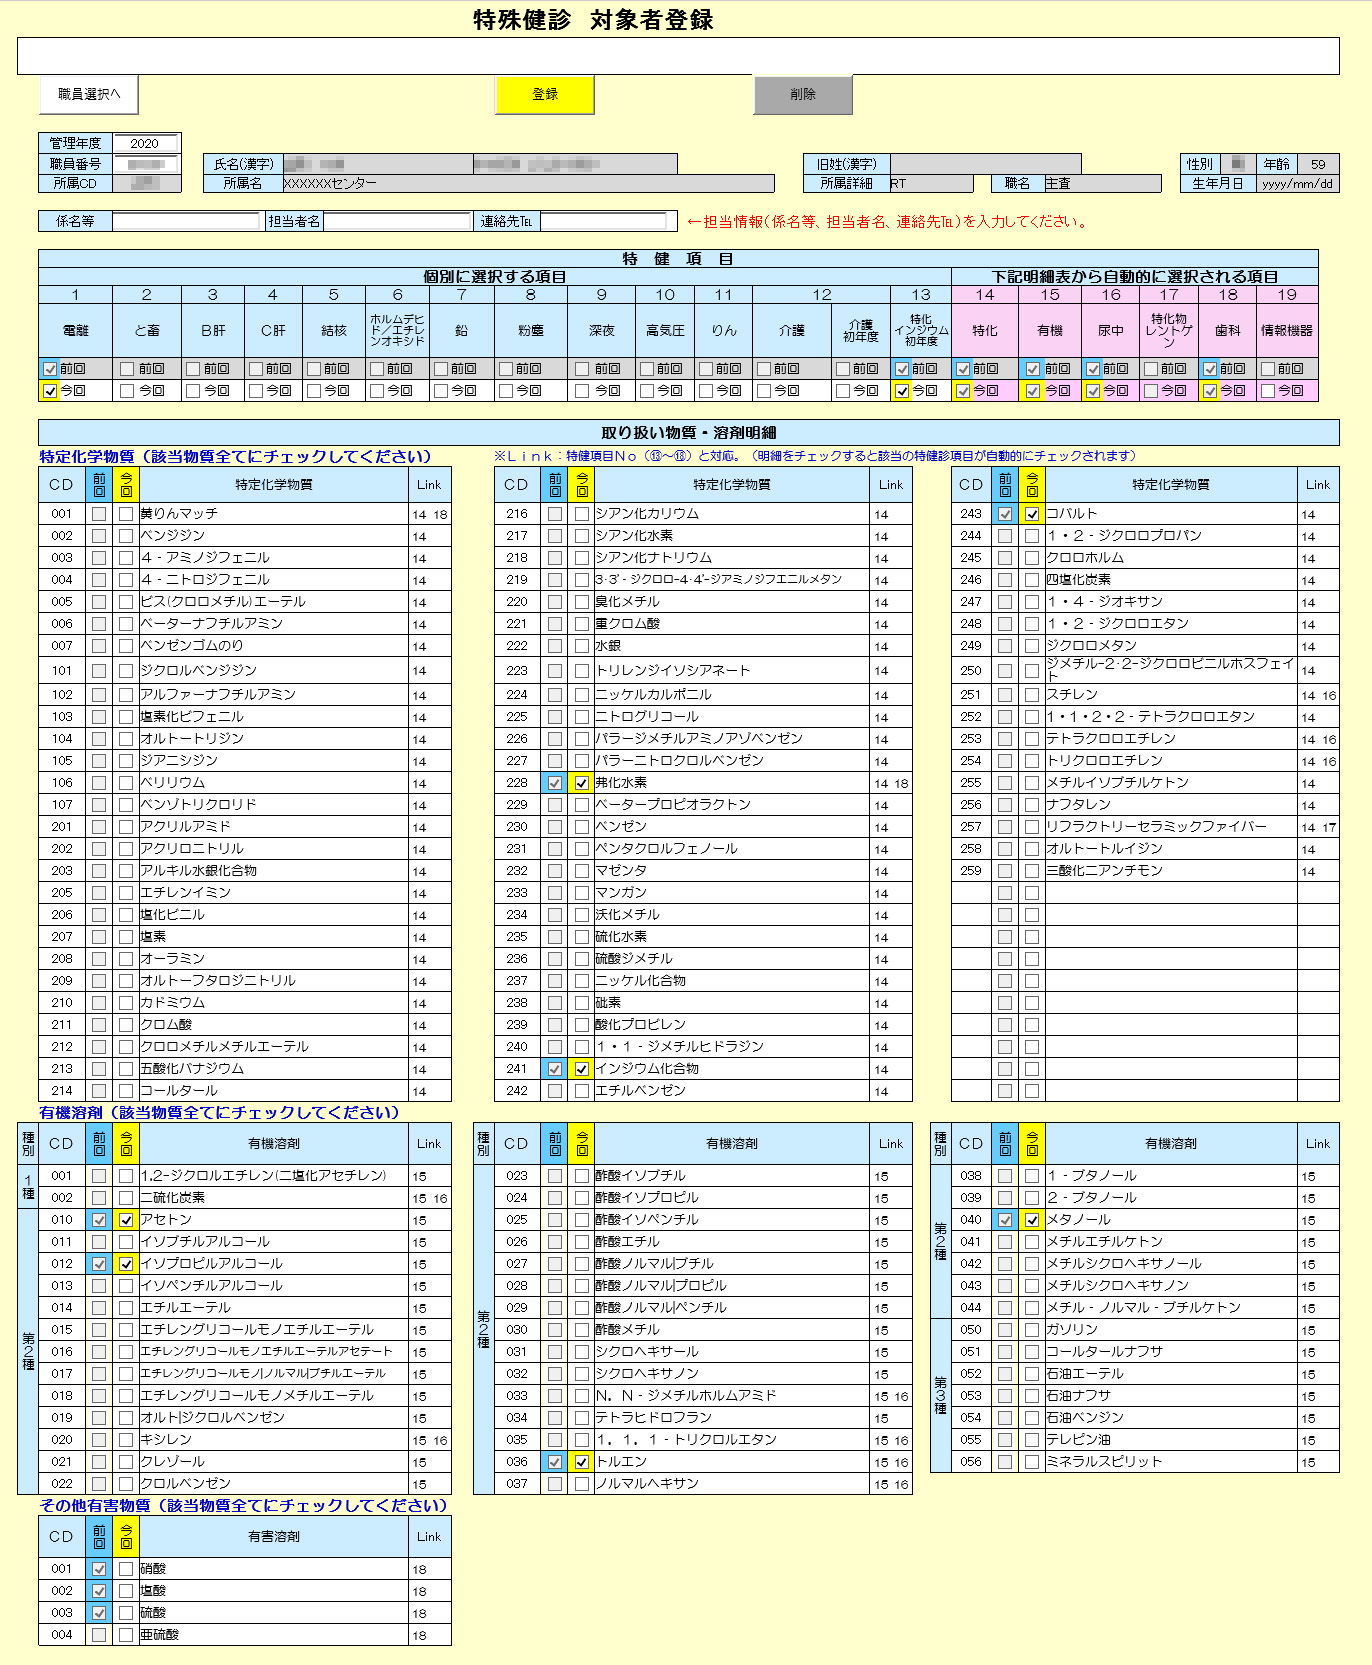1372x1665 pixels.
Task: Check 高気圧 今回 checkbox
Action: [x=646, y=391]
